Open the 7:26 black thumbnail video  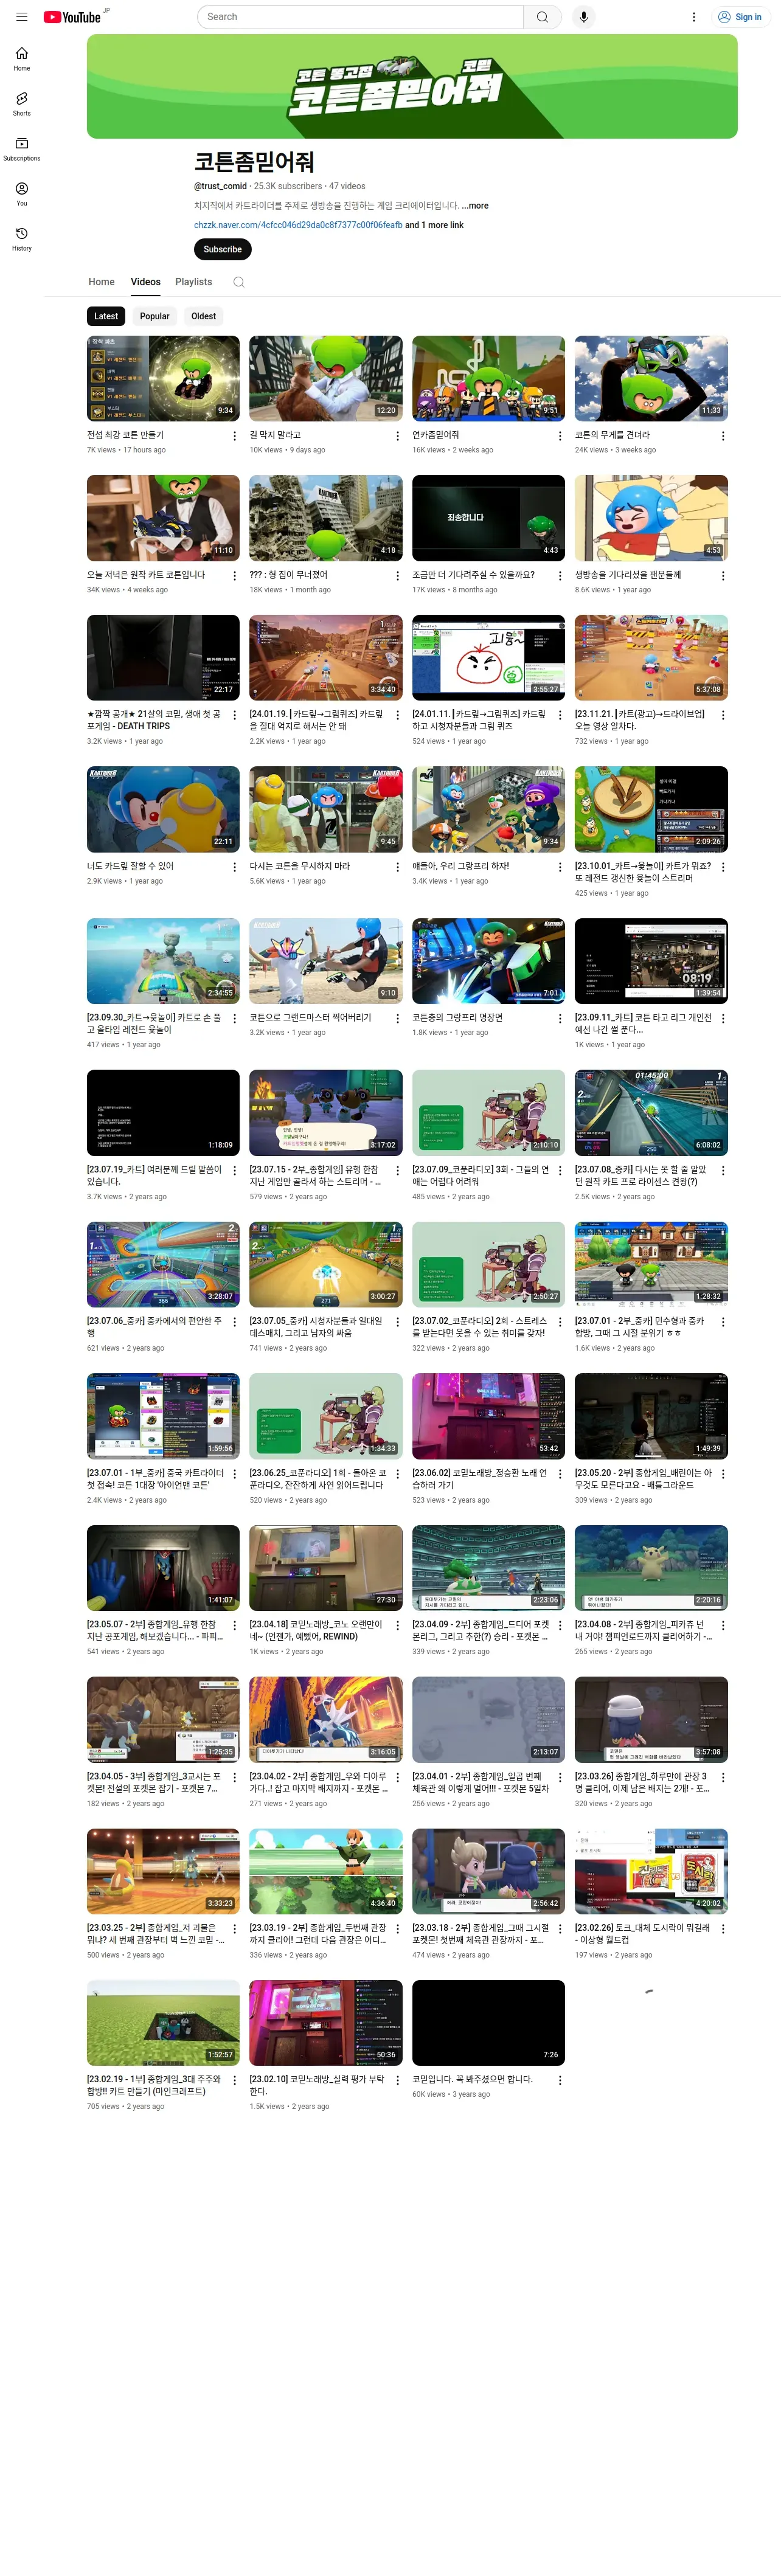tap(488, 2023)
